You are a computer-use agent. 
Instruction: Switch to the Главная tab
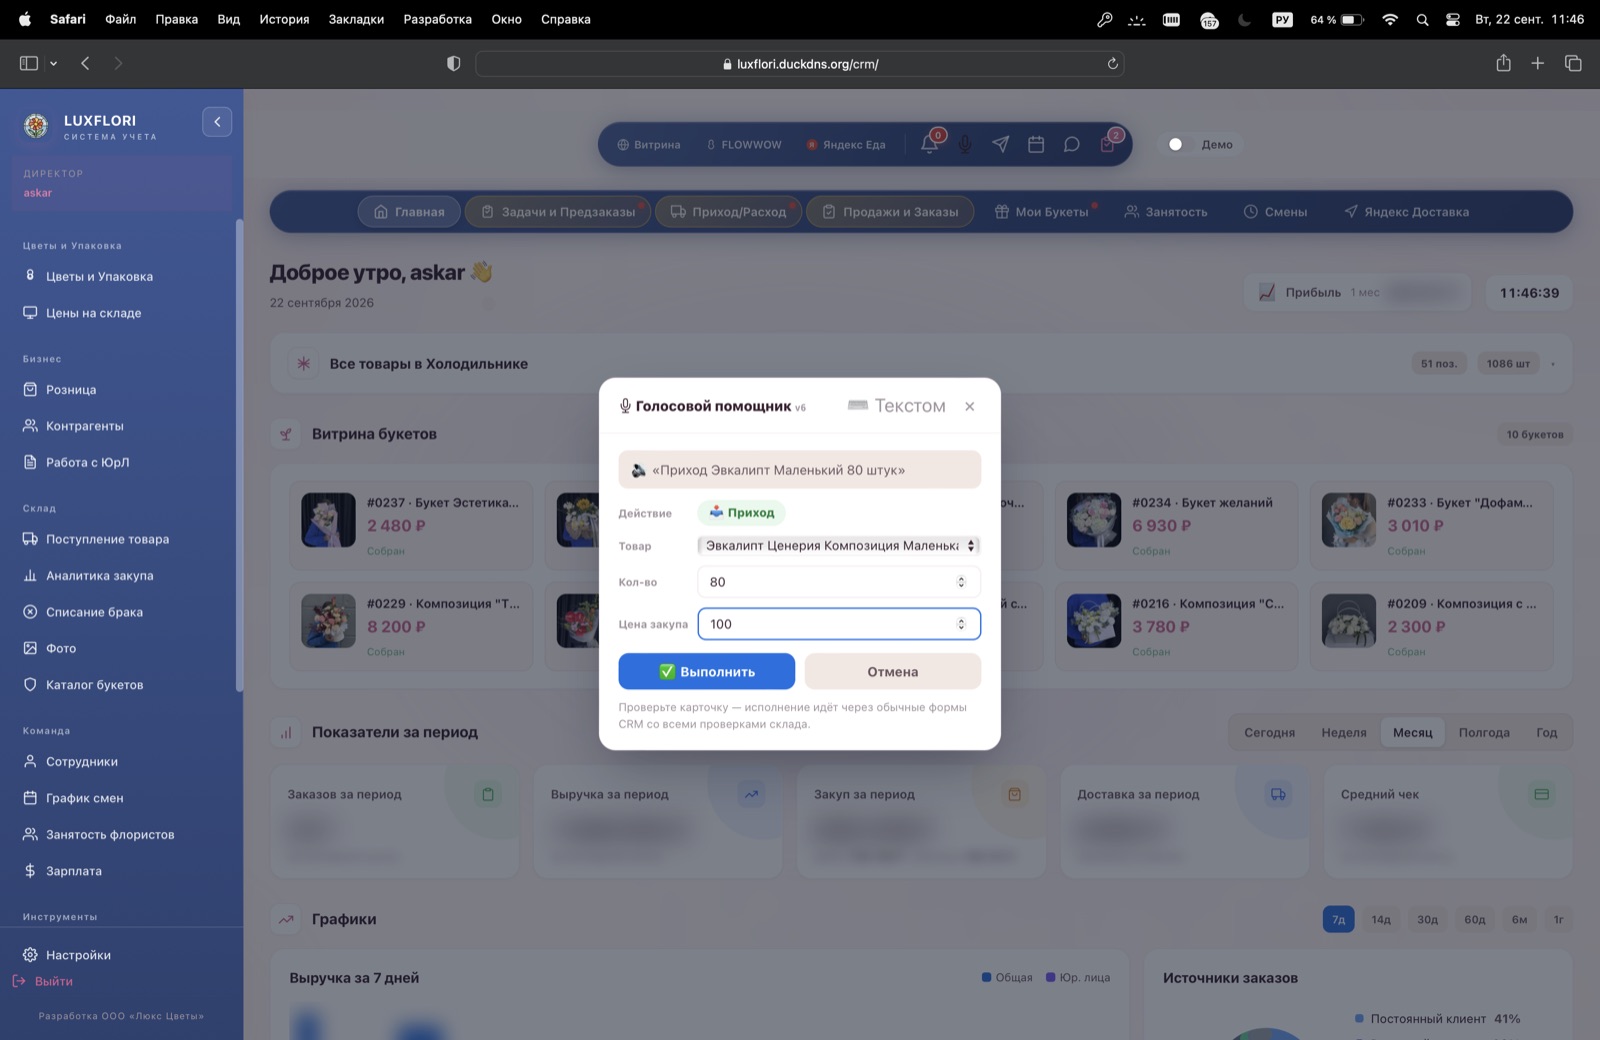point(409,212)
